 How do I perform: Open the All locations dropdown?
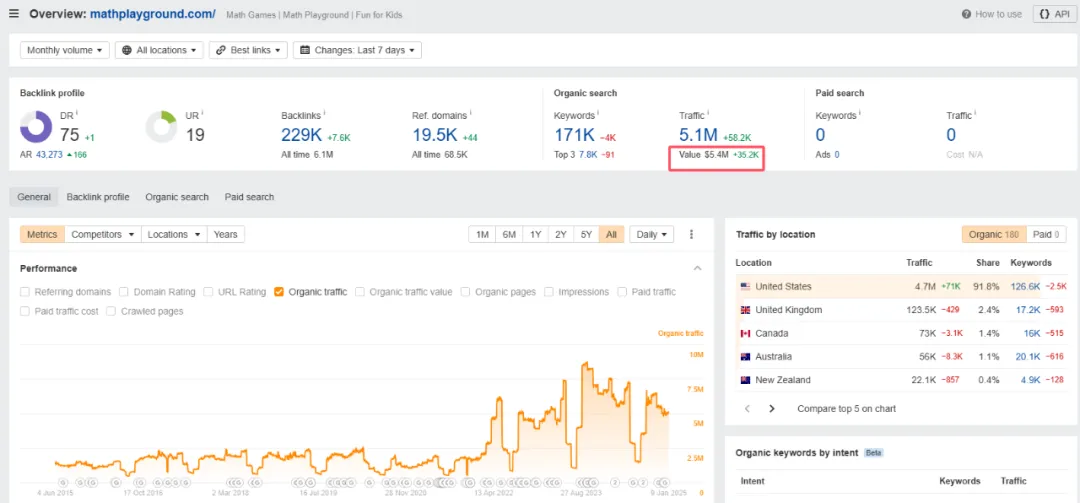click(159, 50)
